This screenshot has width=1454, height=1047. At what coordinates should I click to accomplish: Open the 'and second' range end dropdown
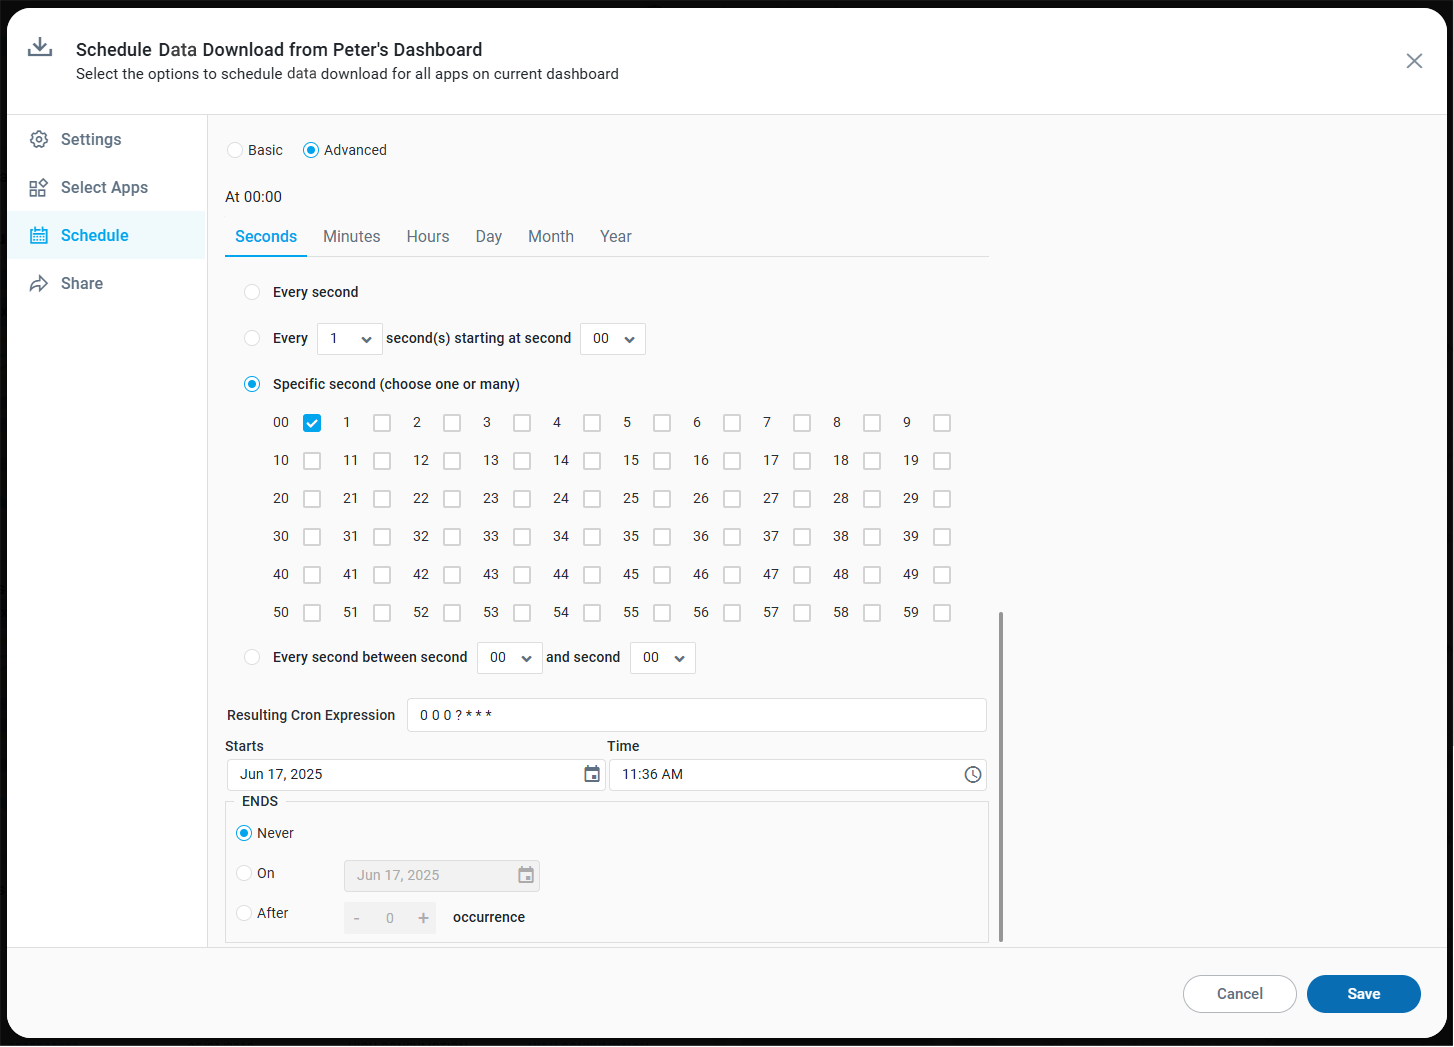pyautogui.click(x=662, y=658)
